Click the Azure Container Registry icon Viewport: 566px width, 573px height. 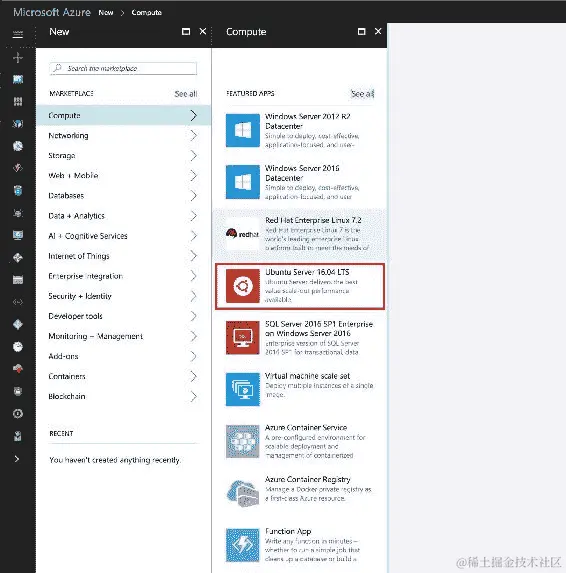[243, 493]
